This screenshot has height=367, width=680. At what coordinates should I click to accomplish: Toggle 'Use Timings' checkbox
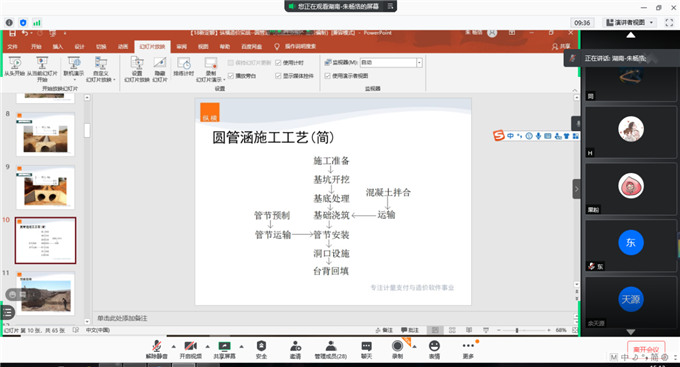point(278,62)
